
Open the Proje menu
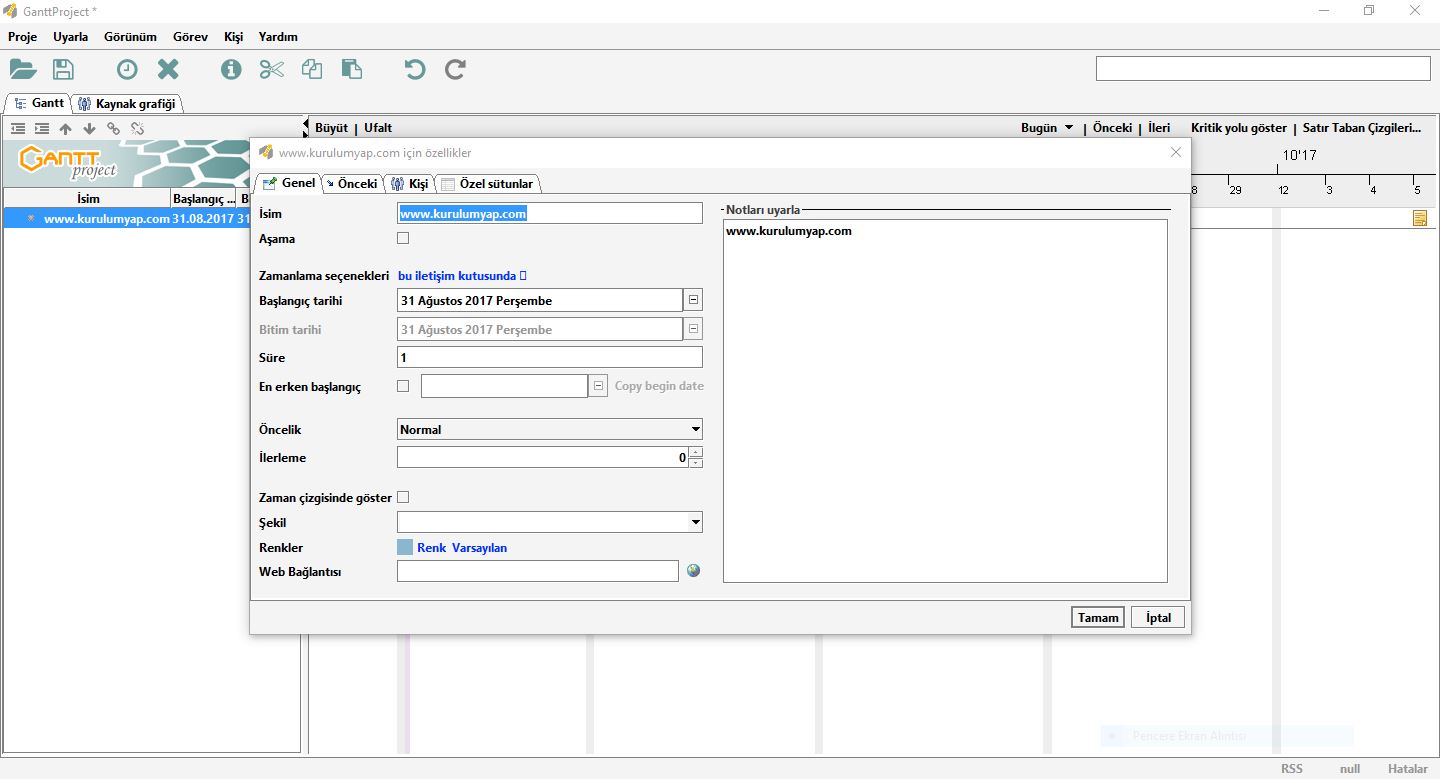(x=22, y=37)
